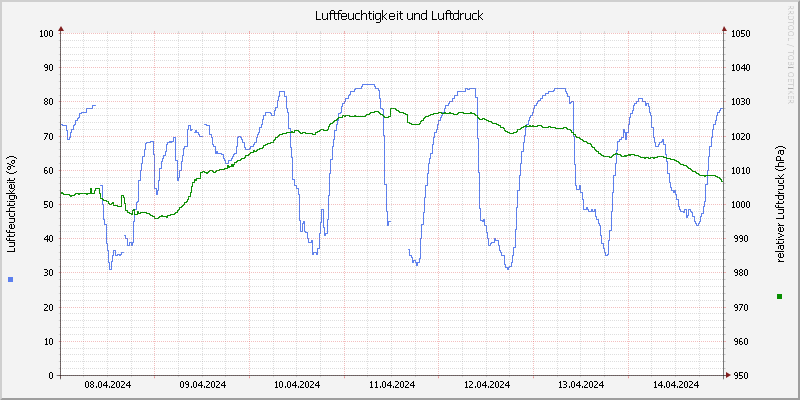This screenshot has width=800, height=400.
Task: Click the 30 value on humidity axis
Action: [x=48, y=273]
